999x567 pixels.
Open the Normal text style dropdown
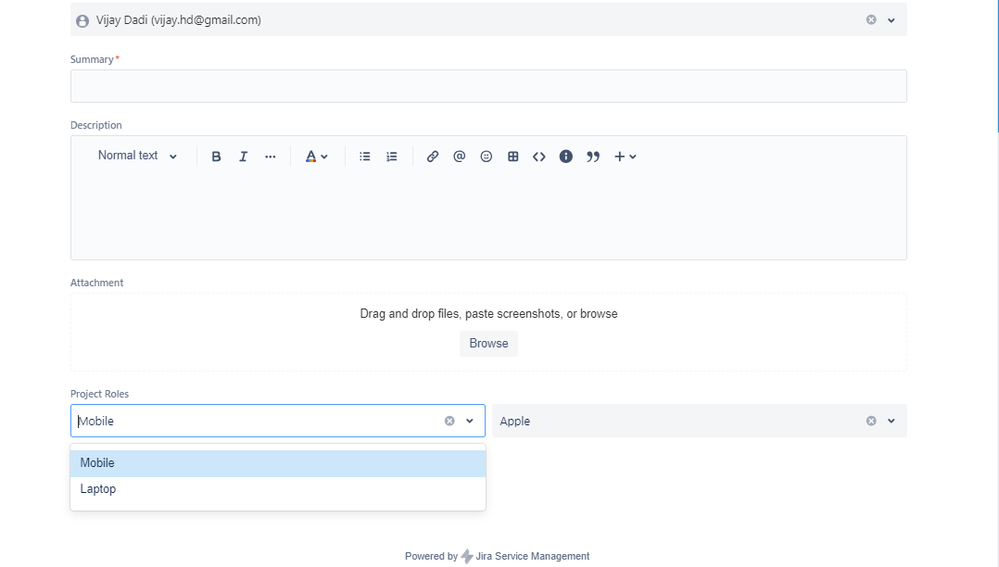(137, 156)
